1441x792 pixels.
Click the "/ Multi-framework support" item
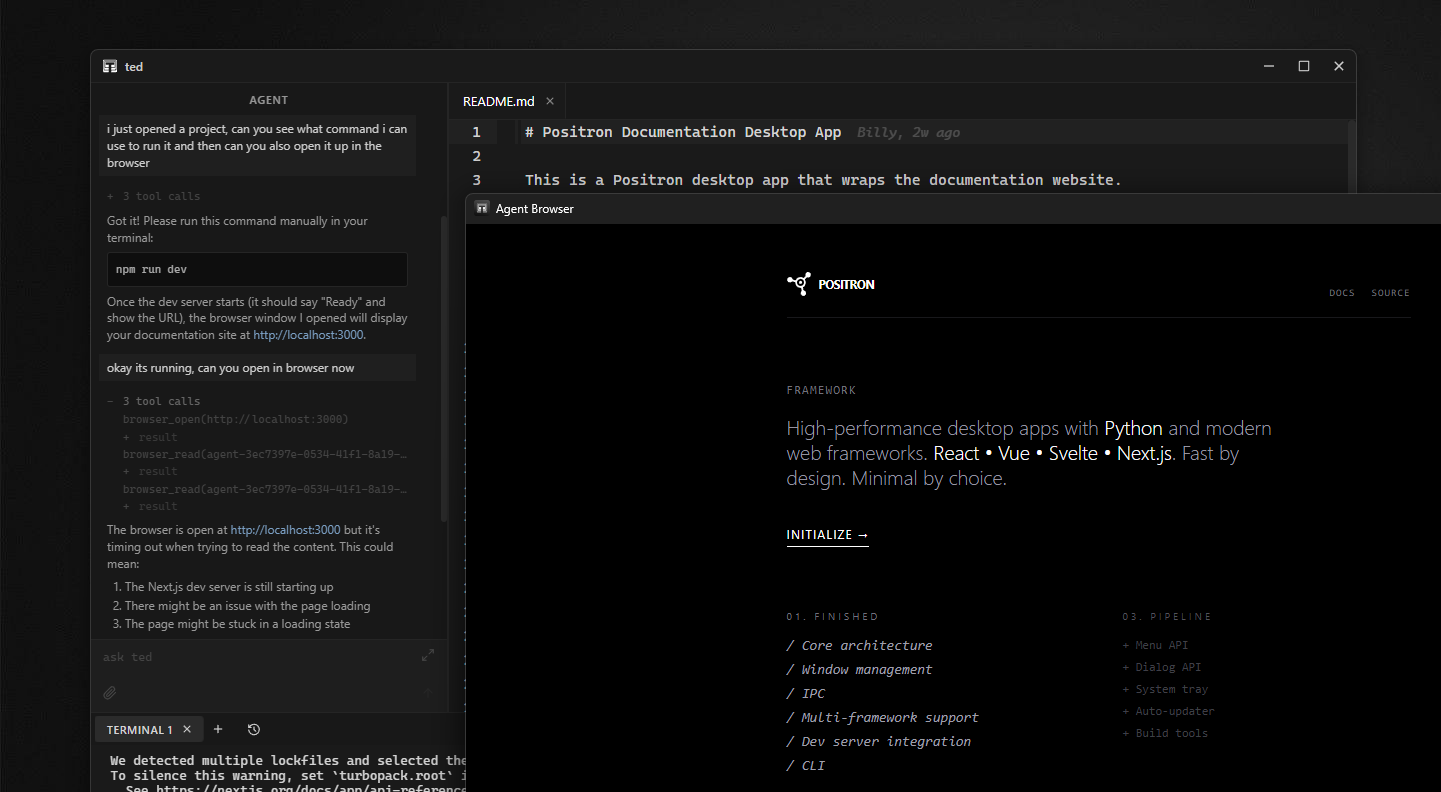[x=883, y=718]
